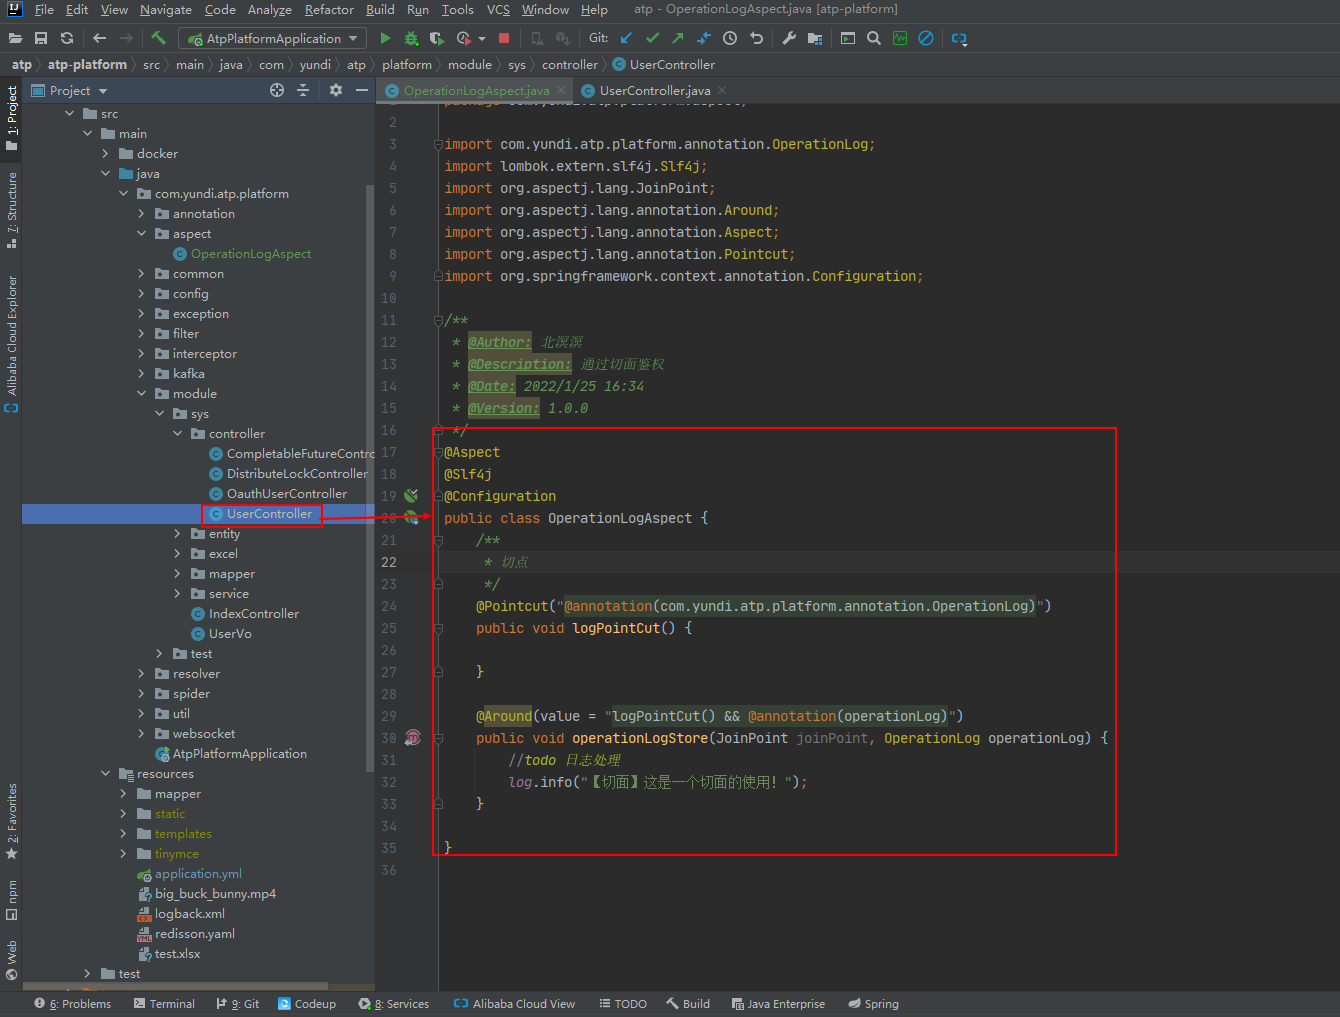Collapse the controller folder in project tree
Image resolution: width=1340 pixels, height=1017 pixels.
[178, 434]
